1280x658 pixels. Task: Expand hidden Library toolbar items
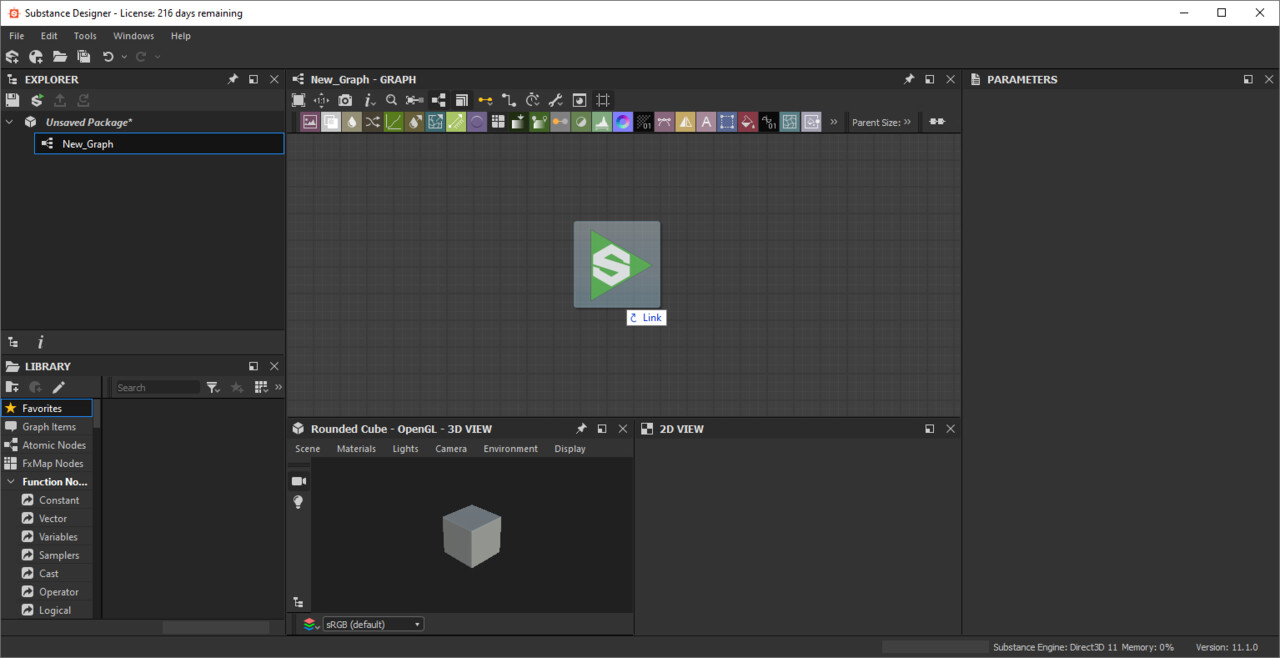278,387
